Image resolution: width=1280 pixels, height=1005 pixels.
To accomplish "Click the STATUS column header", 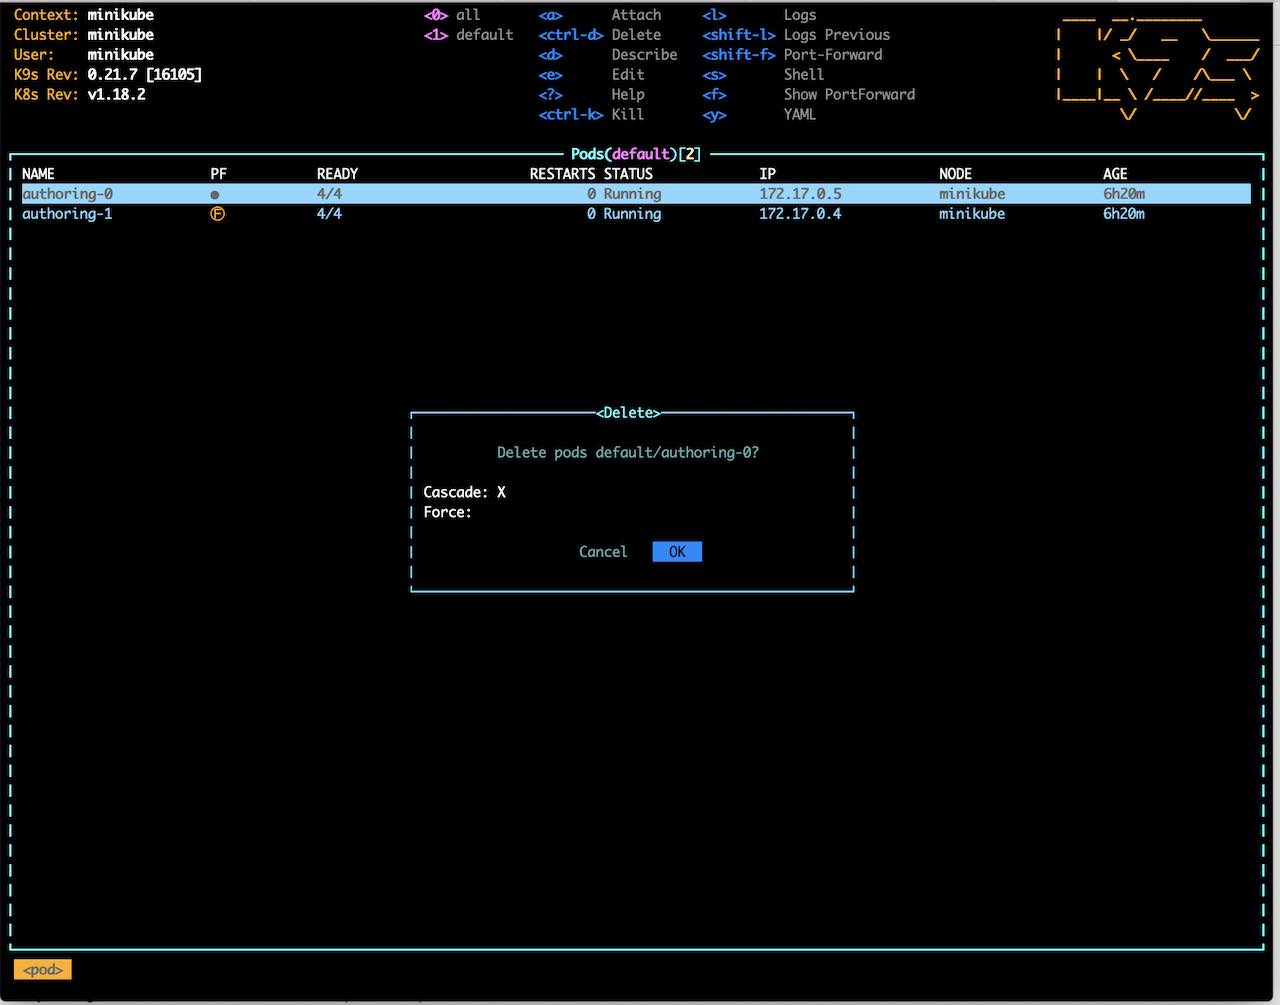I will pos(628,174).
